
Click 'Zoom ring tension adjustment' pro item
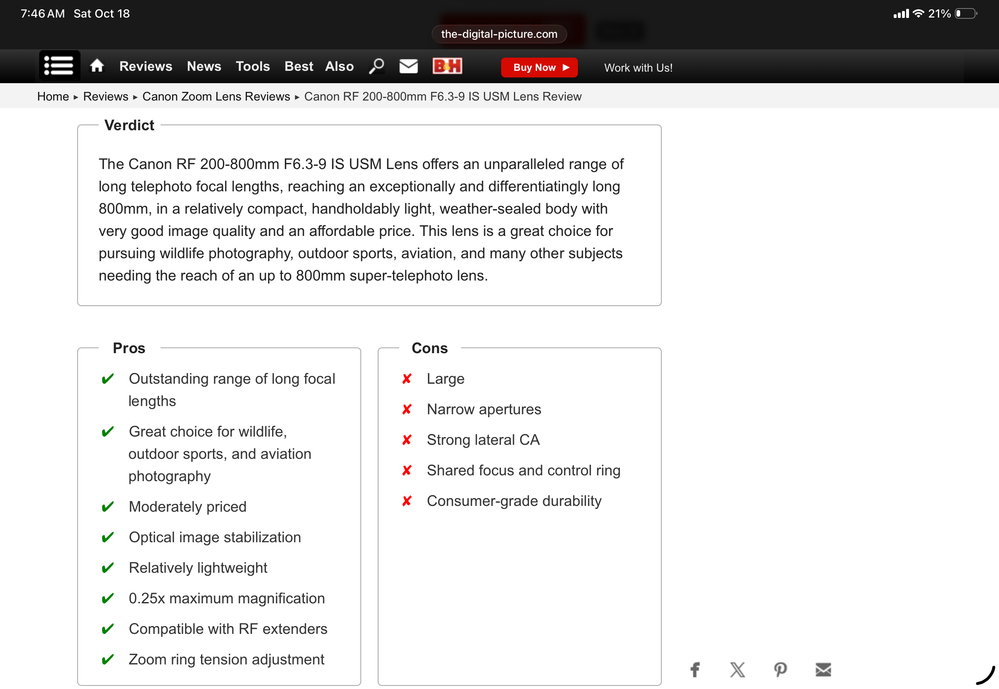tap(226, 660)
